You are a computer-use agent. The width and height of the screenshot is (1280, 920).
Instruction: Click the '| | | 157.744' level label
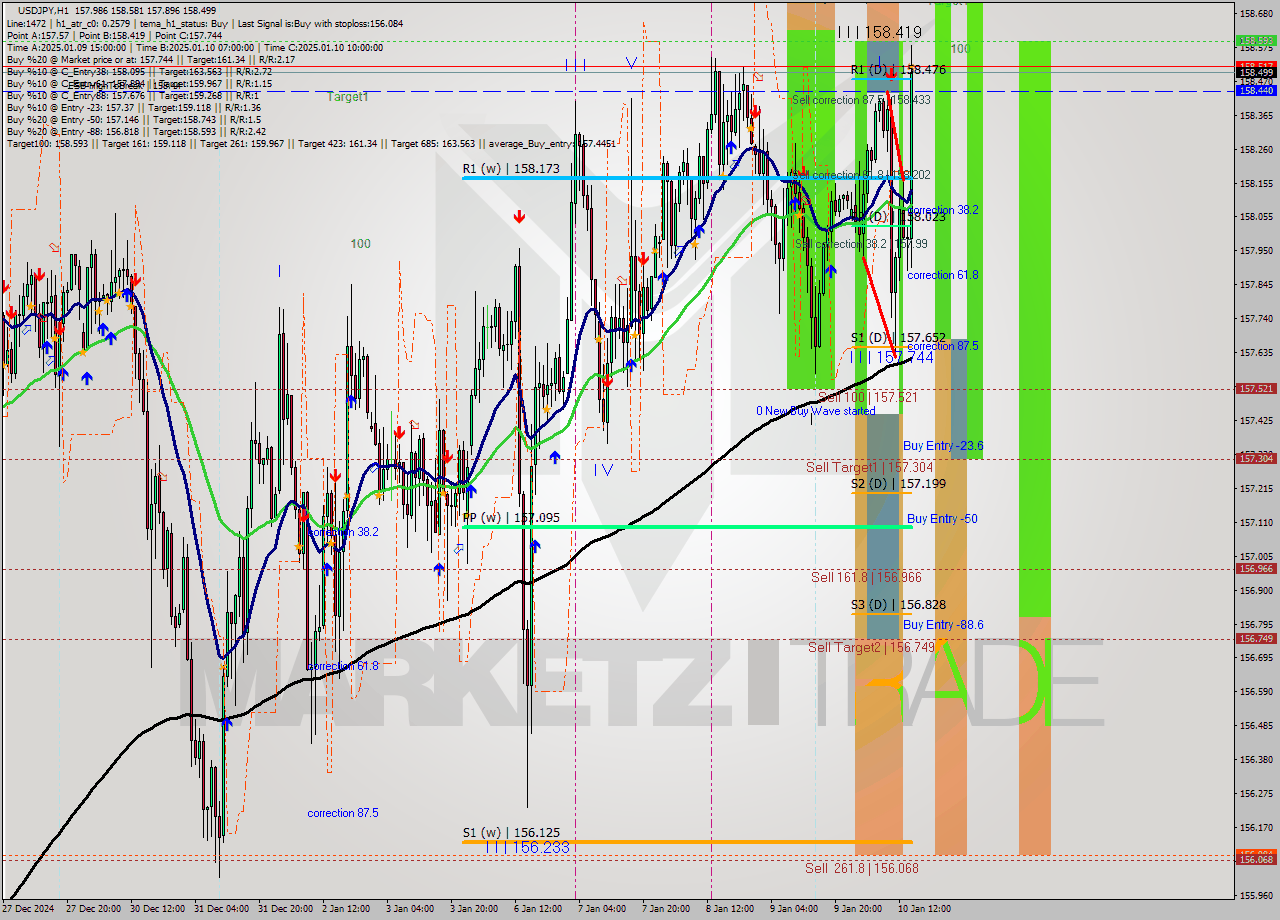click(891, 357)
